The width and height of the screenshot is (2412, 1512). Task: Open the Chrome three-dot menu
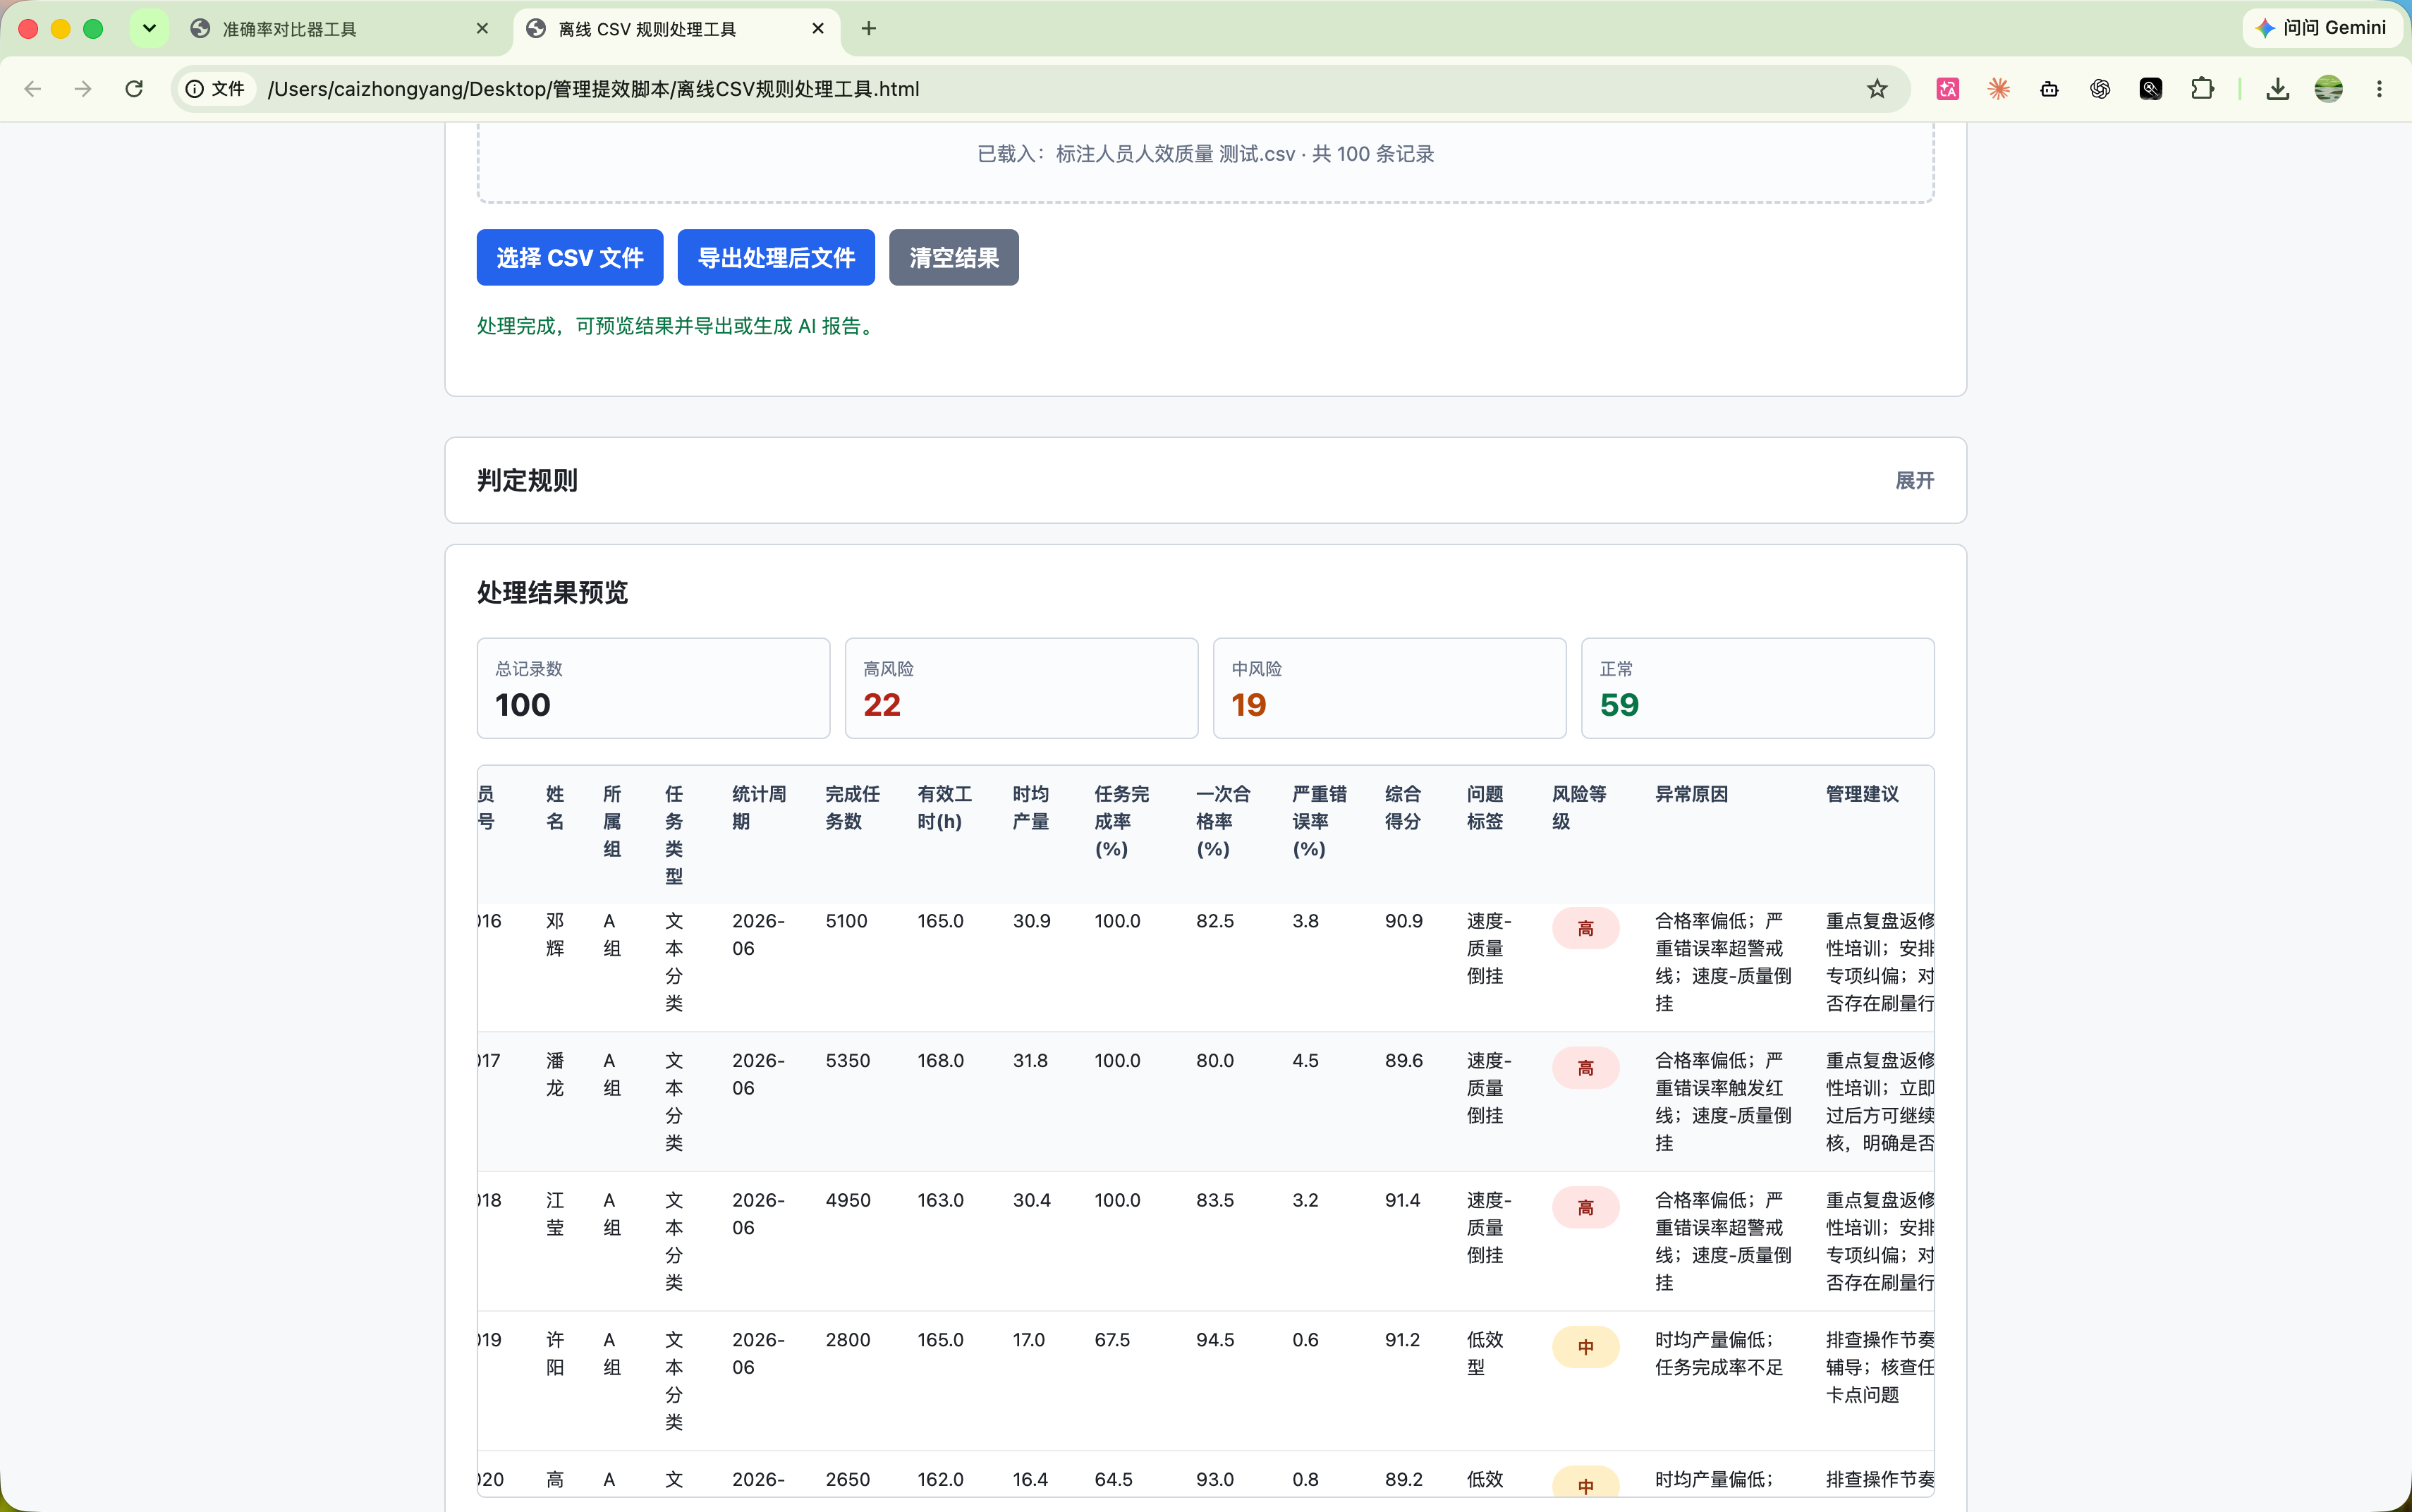pos(2380,89)
